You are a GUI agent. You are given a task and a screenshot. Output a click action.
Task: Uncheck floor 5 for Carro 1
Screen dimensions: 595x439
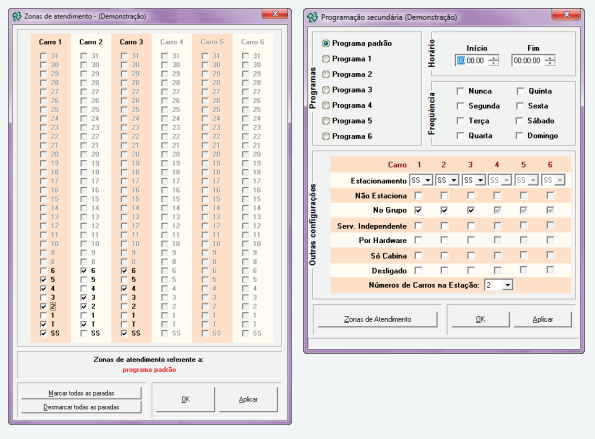[x=43, y=280]
